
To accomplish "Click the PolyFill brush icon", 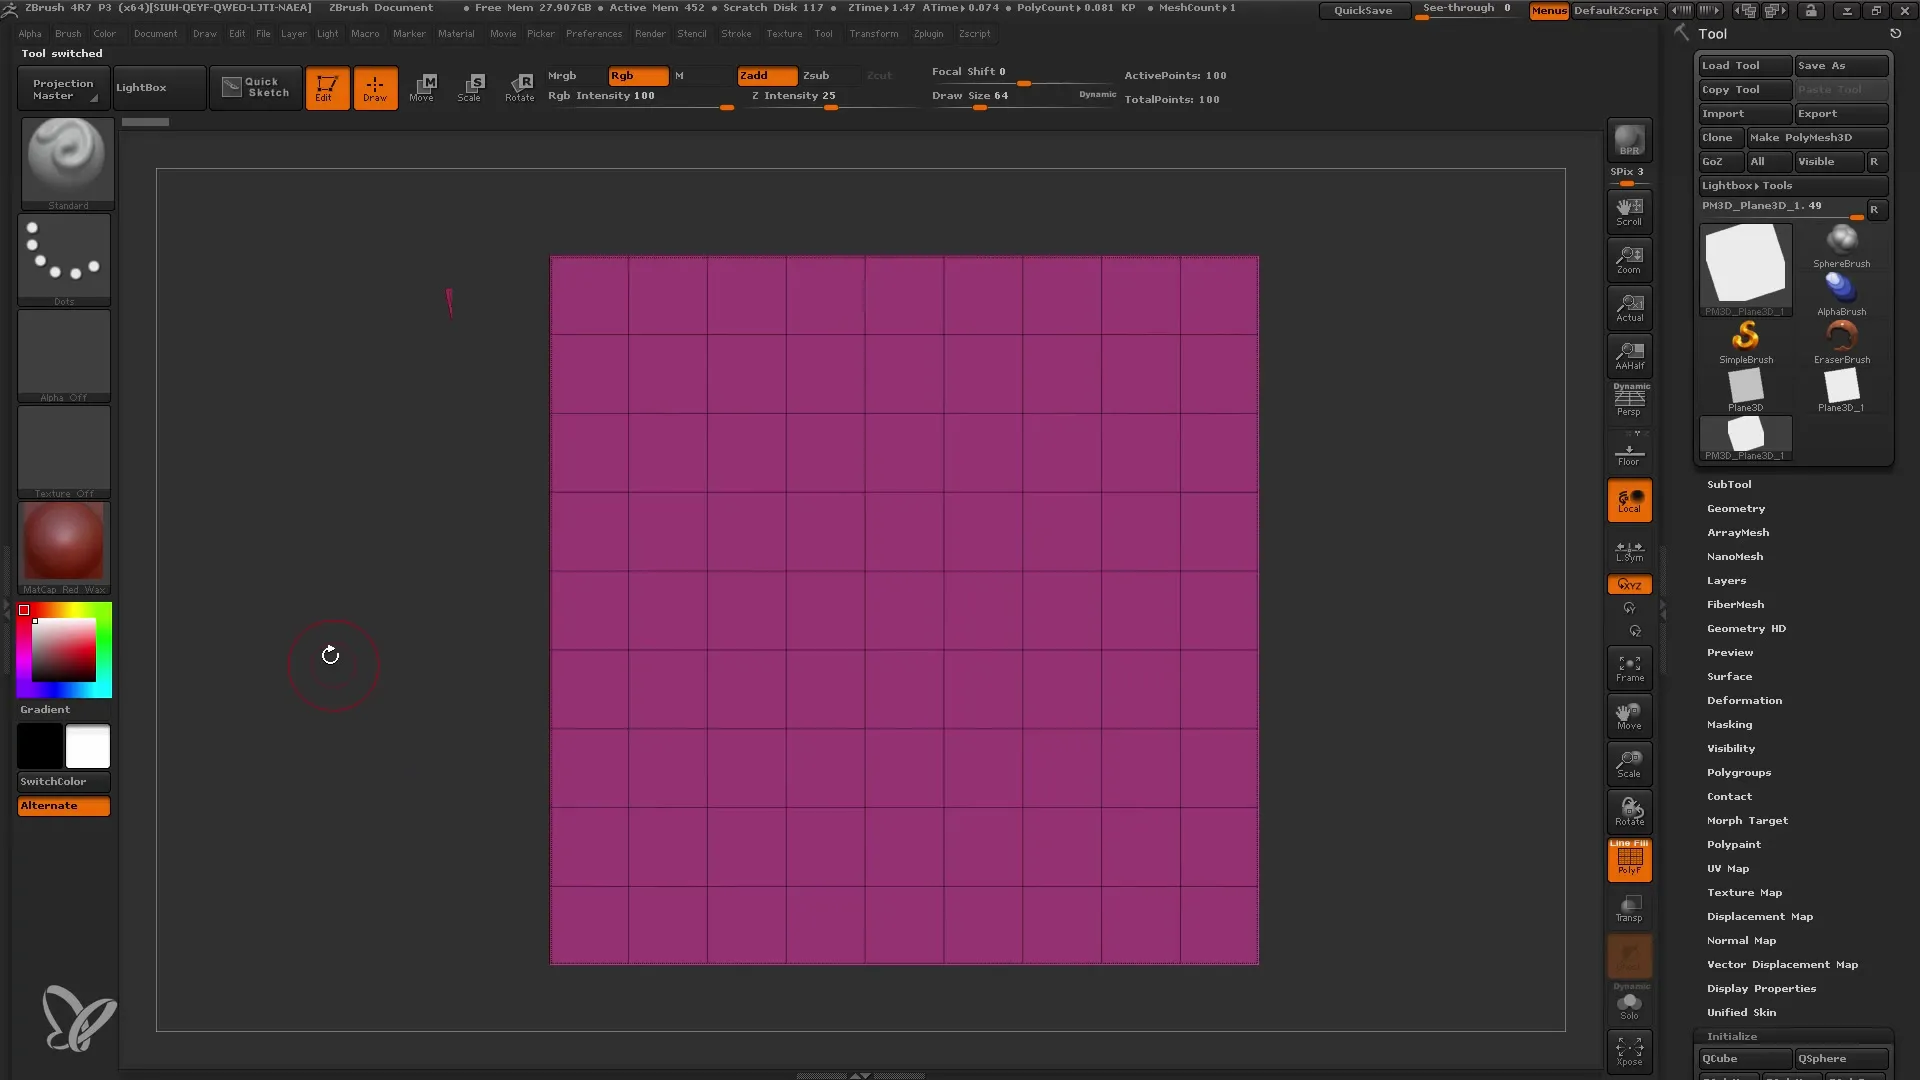I will point(1629,858).
